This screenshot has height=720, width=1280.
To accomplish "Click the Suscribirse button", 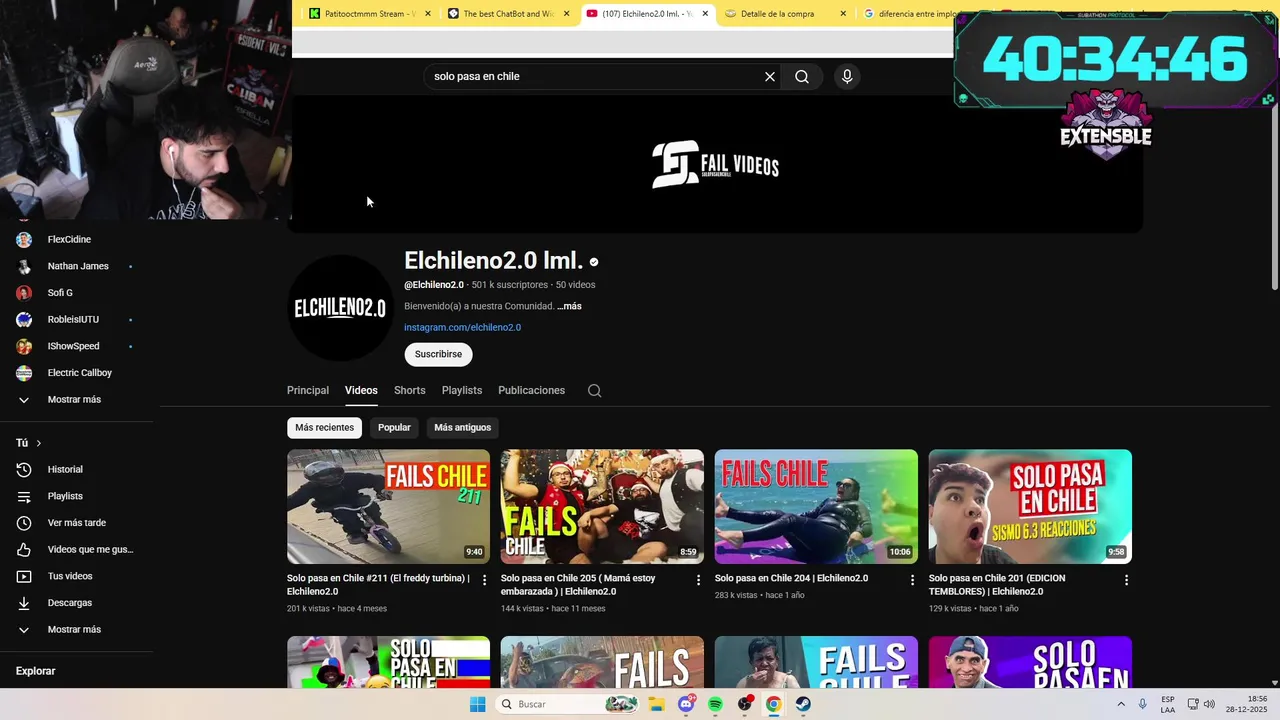I will pyautogui.click(x=438, y=354).
